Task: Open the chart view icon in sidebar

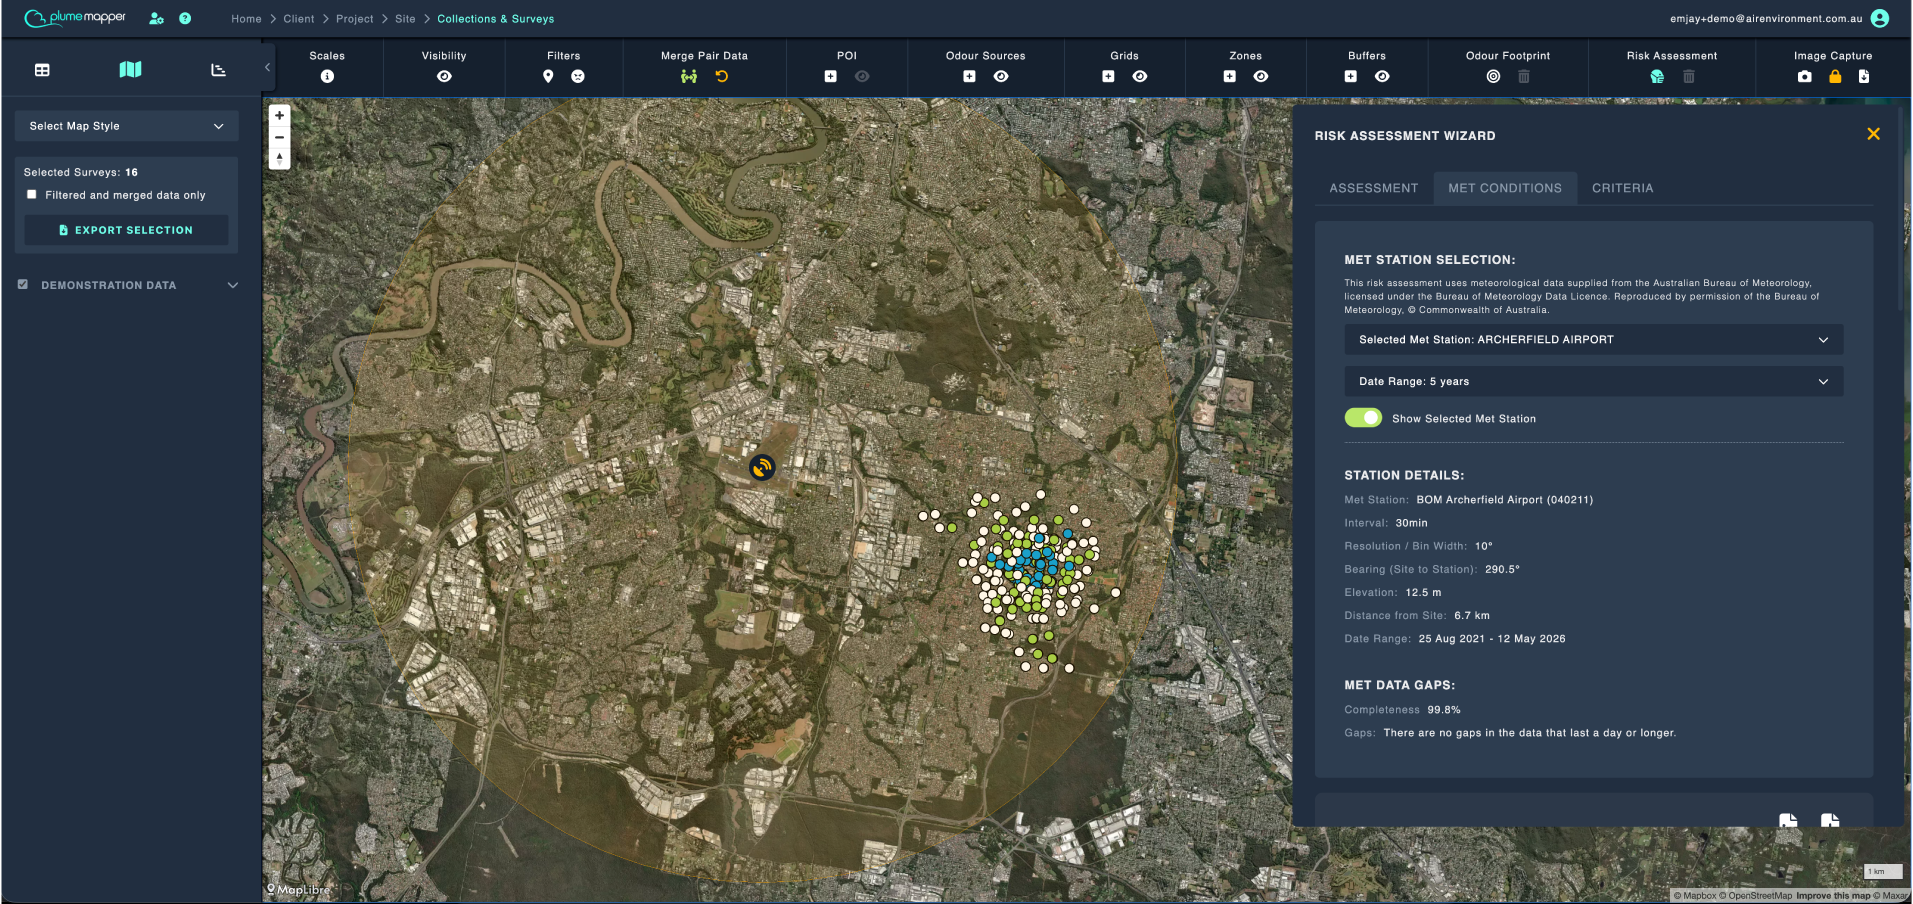Action: pos(218,70)
